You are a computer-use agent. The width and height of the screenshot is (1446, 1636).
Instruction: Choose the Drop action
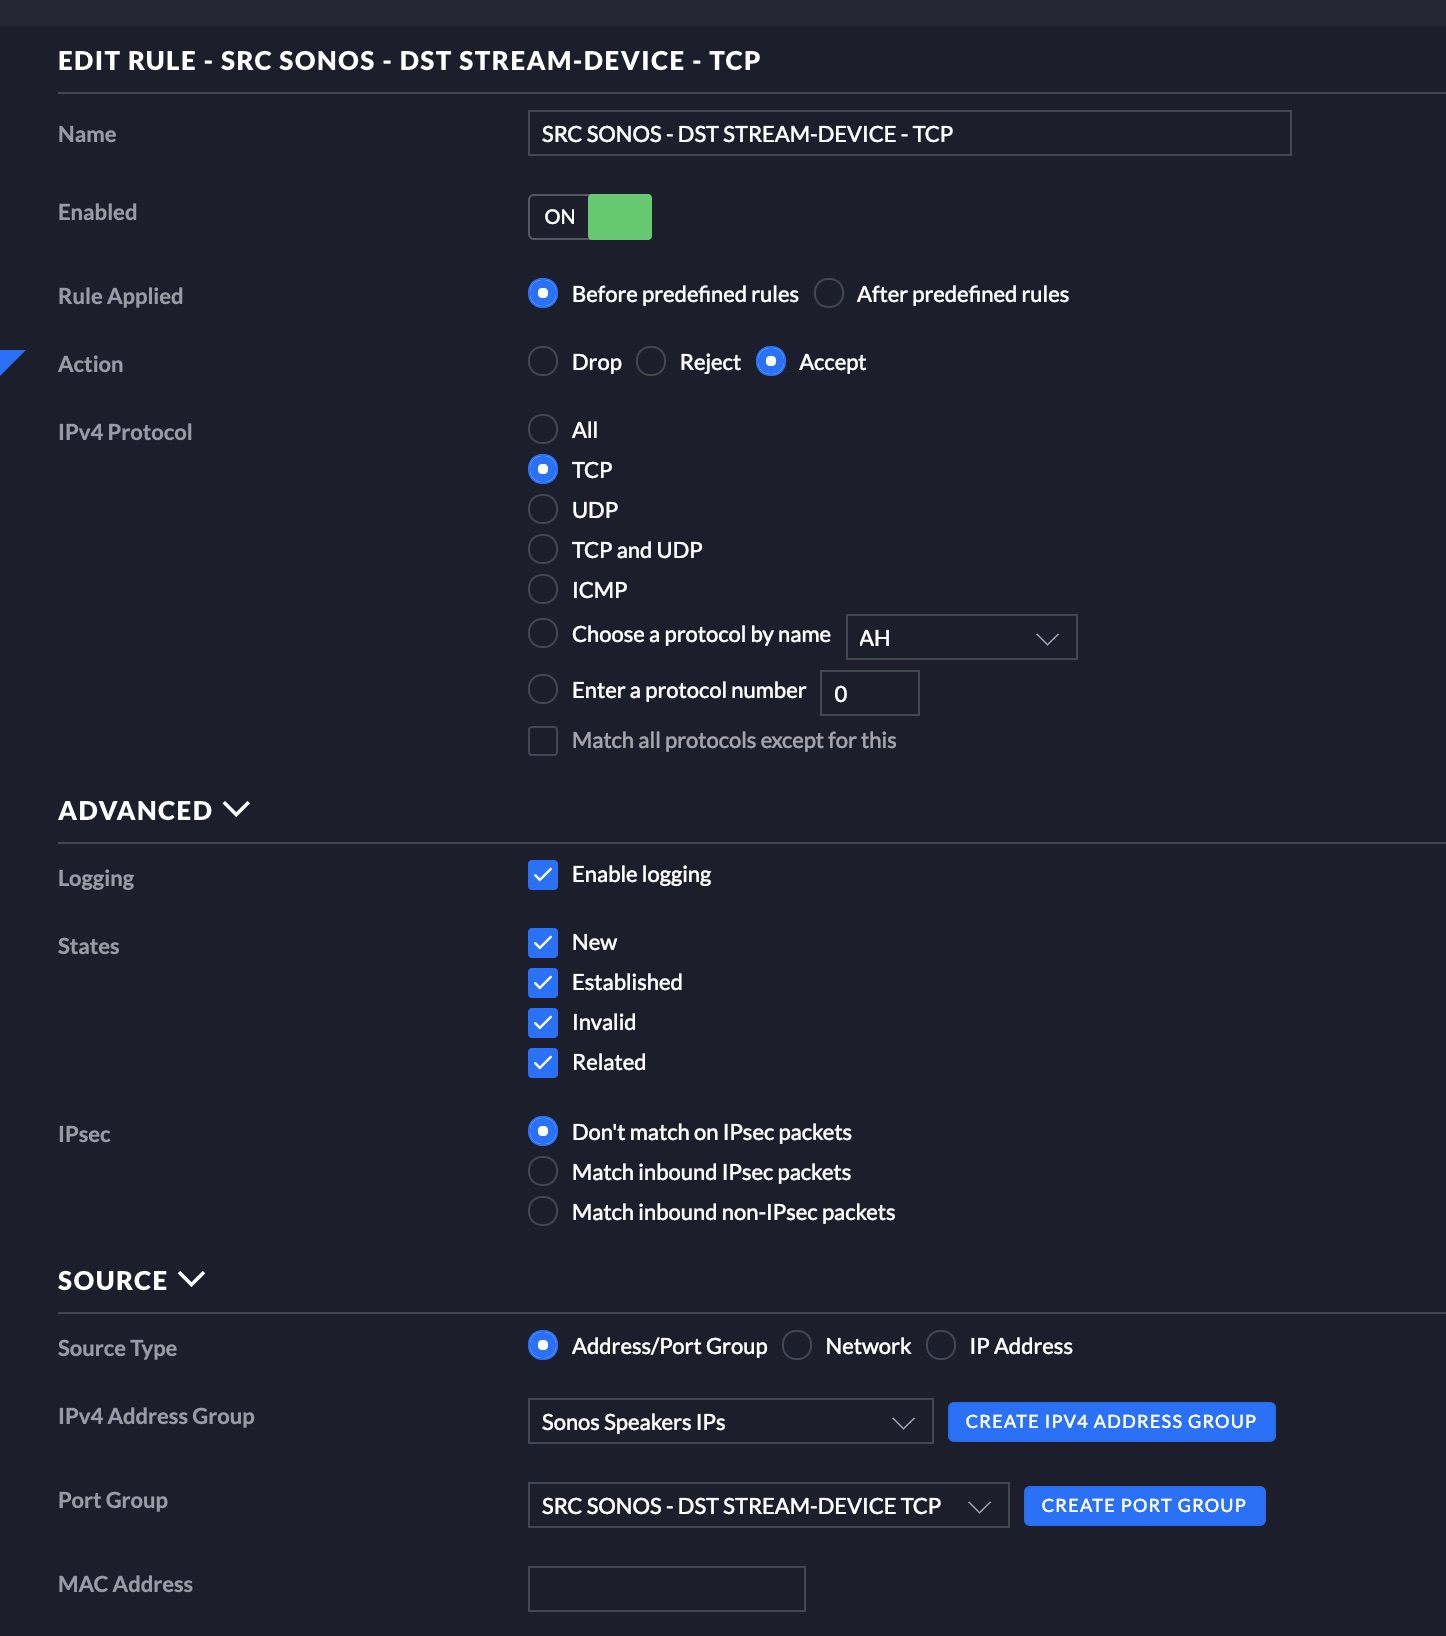tap(543, 362)
